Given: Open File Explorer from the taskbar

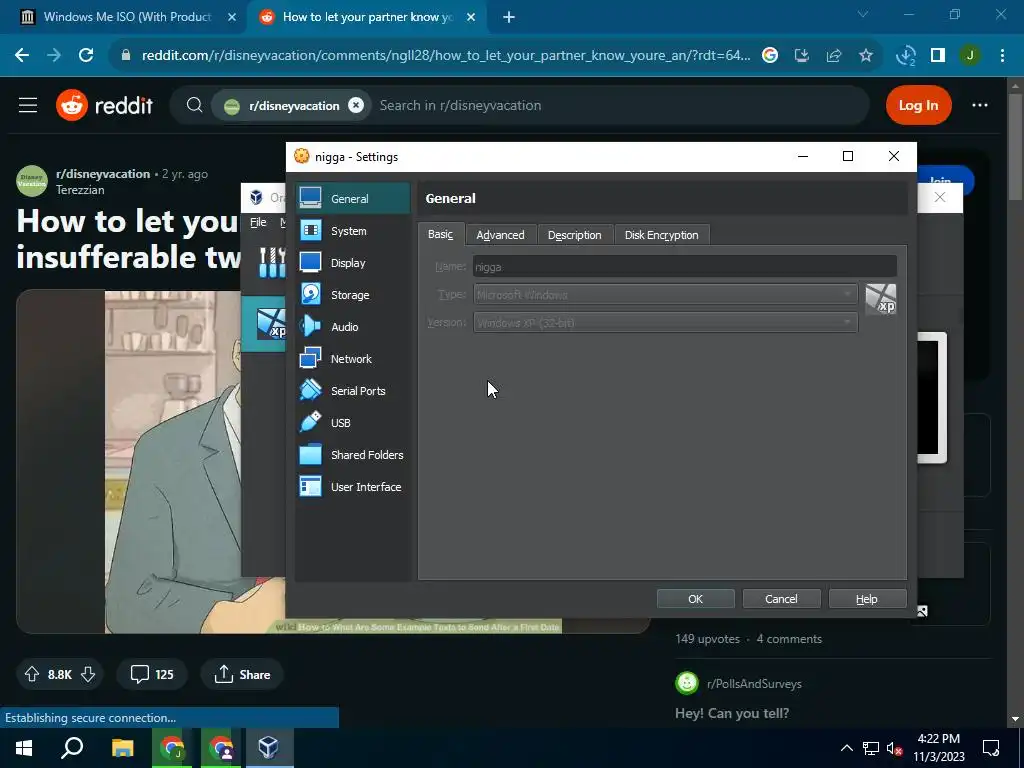Looking at the screenshot, I should click(x=122, y=747).
